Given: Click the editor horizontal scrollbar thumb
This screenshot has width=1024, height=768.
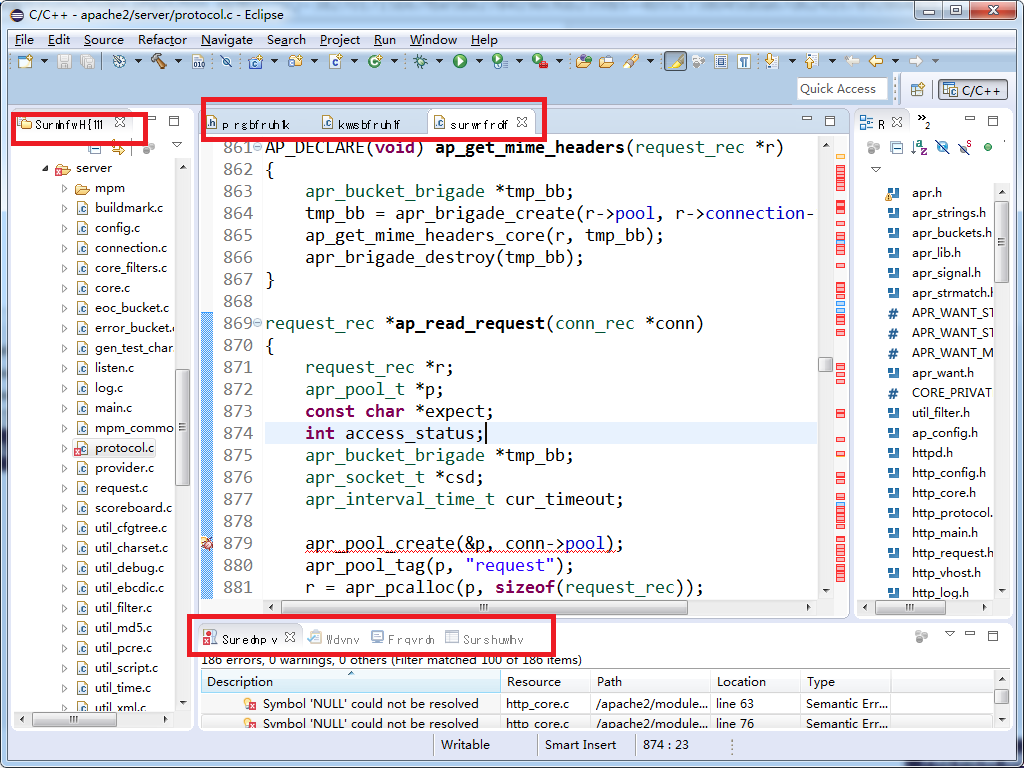Looking at the screenshot, I should (x=483, y=607).
